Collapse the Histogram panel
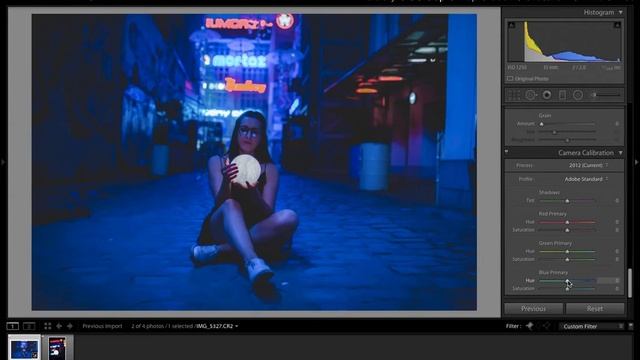The height and width of the screenshot is (360, 640). click(620, 13)
